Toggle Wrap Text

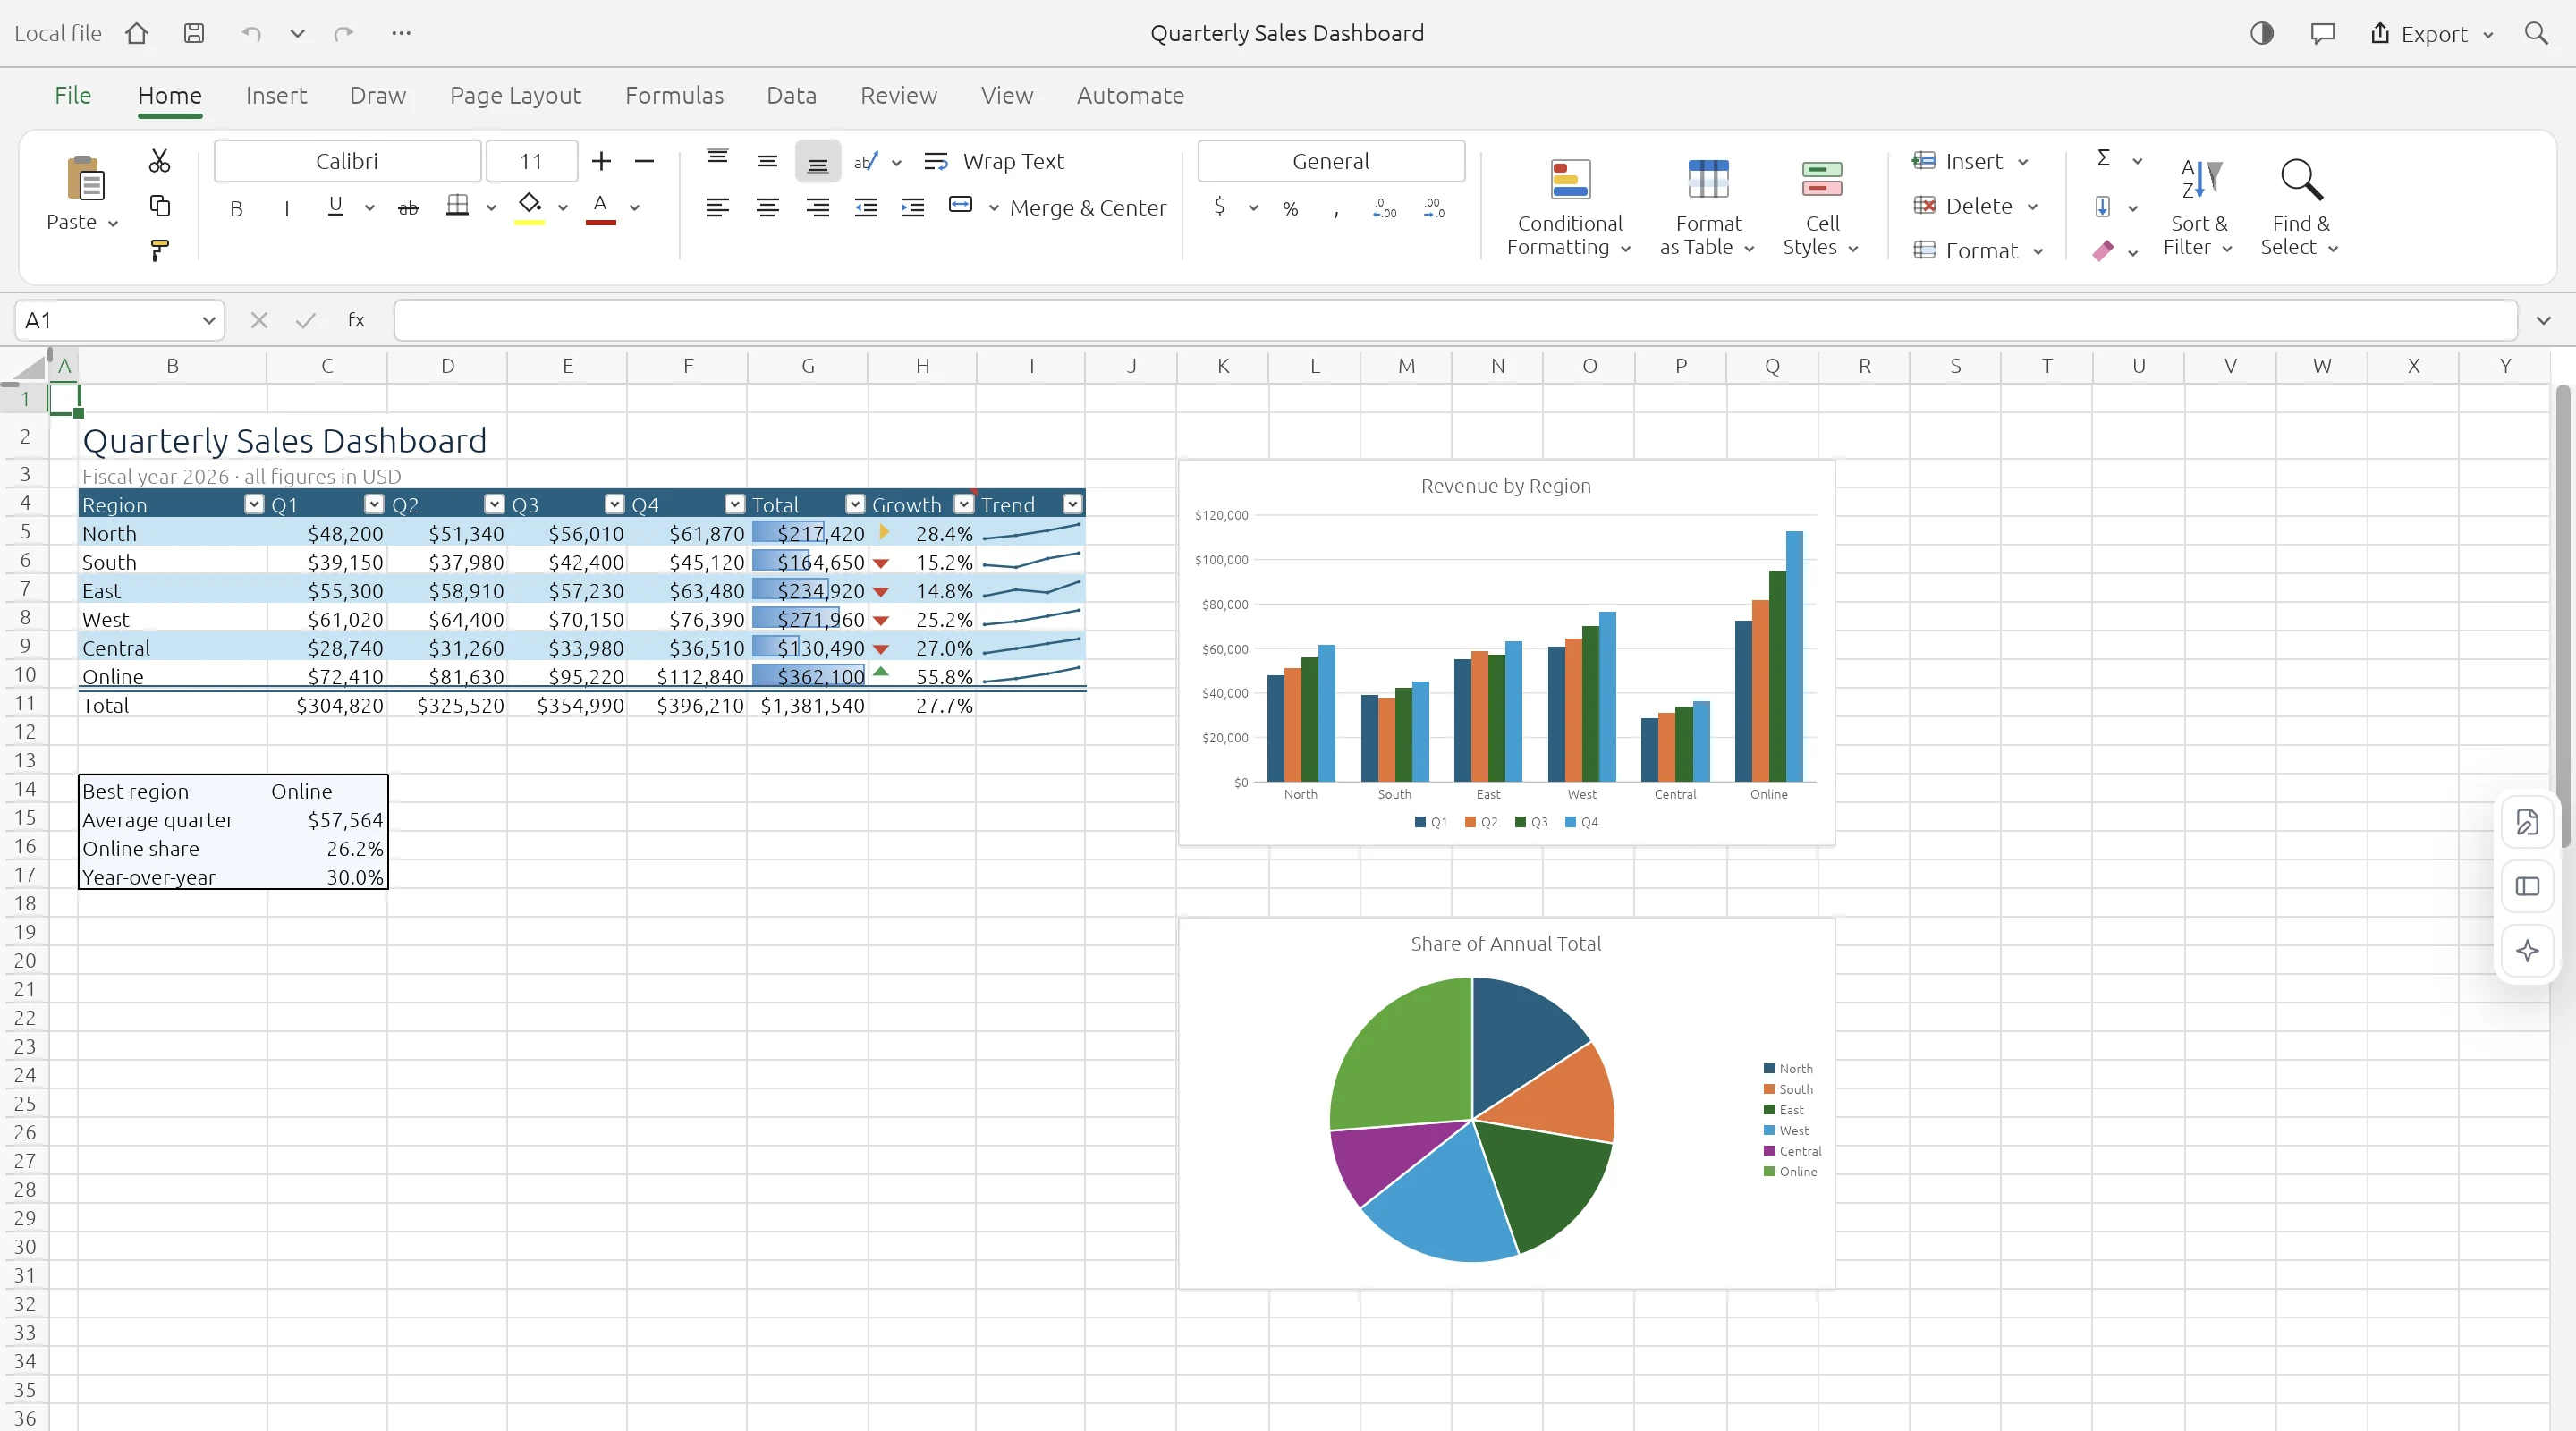(994, 161)
